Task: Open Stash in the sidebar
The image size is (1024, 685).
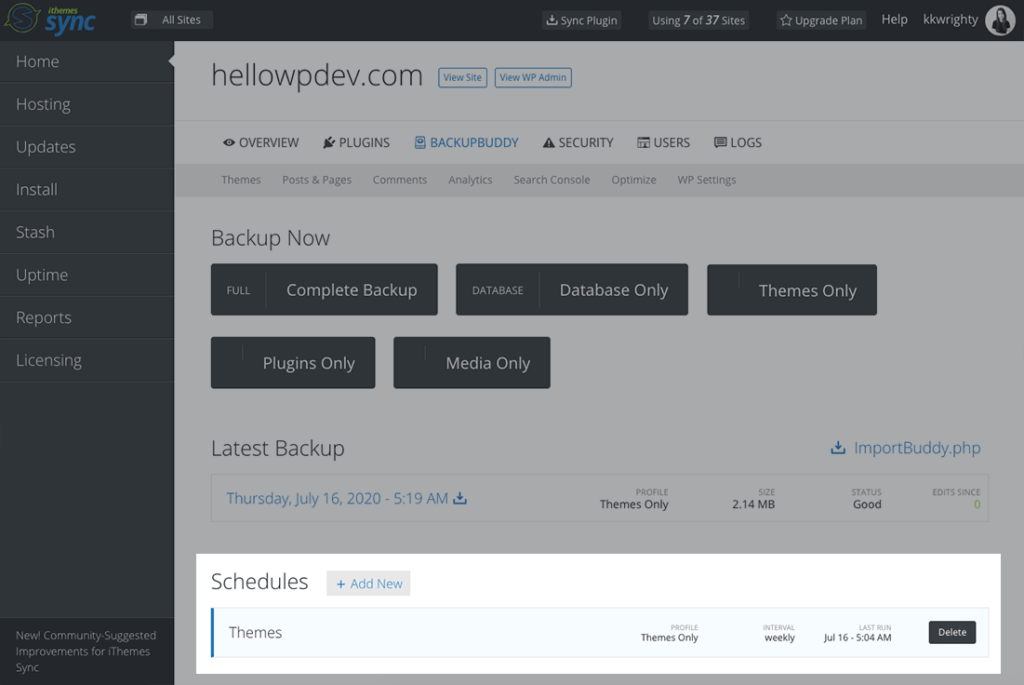Action: pos(87,232)
